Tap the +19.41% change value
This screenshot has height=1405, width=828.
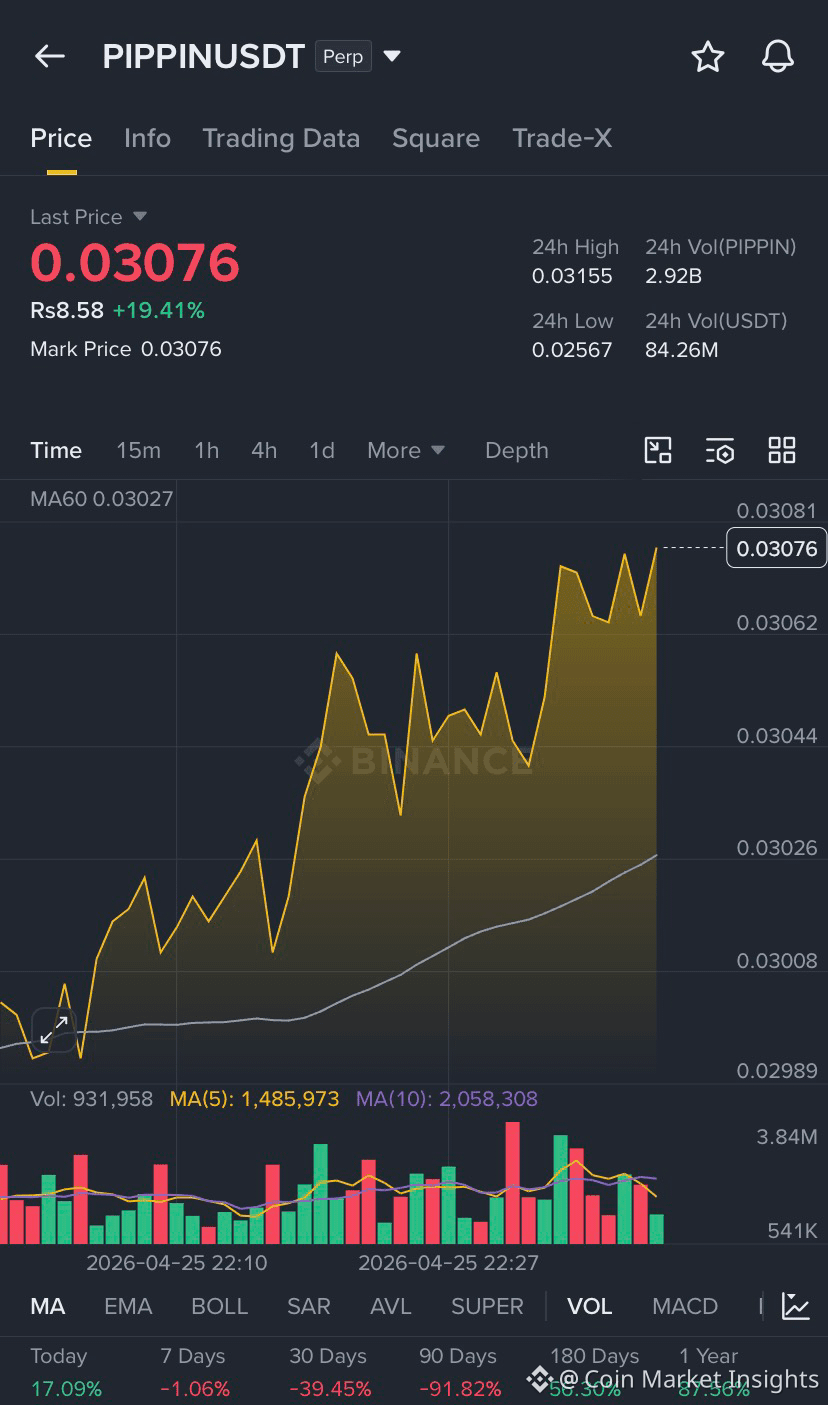pos(158,310)
